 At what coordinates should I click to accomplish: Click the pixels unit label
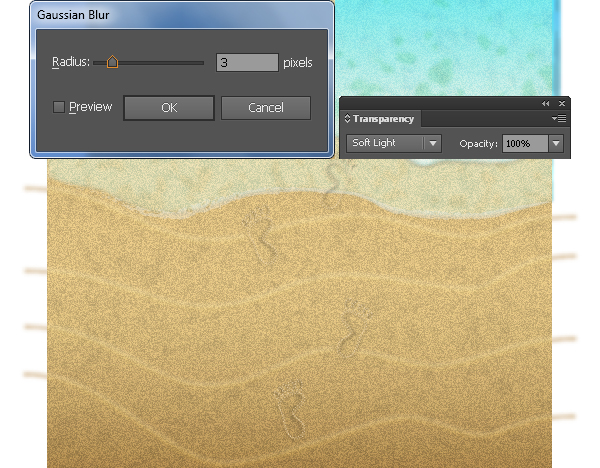(x=298, y=63)
